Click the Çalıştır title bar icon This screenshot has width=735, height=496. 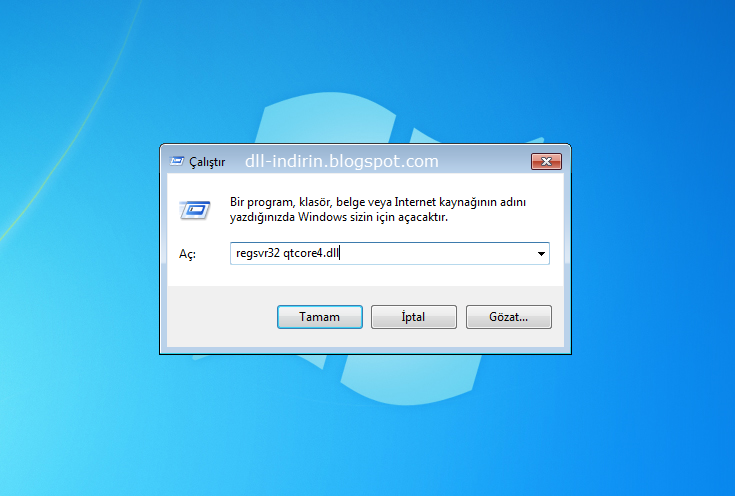(x=177, y=162)
